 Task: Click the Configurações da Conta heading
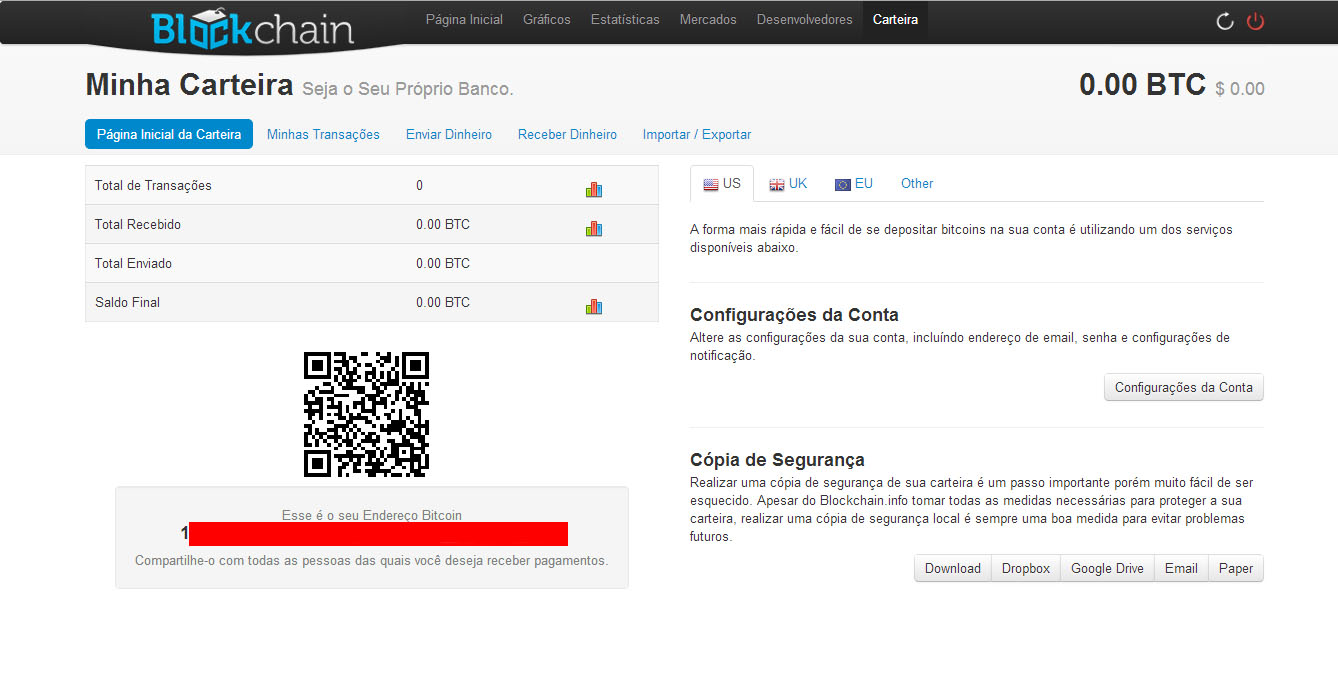[x=794, y=315]
